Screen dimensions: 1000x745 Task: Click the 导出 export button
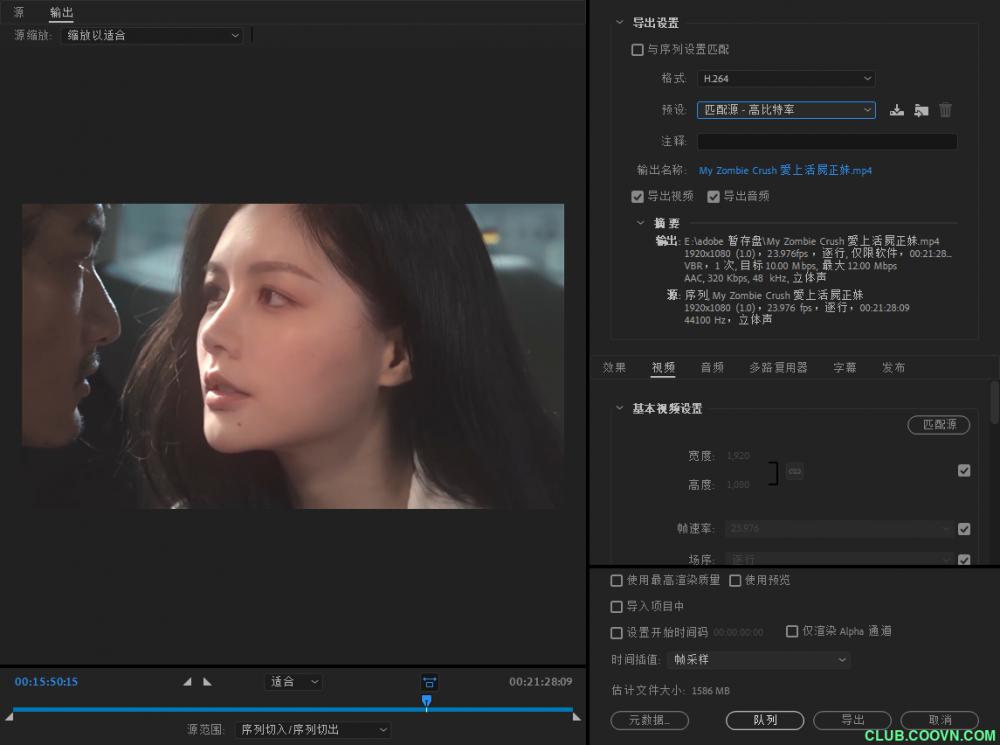tap(852, 720)
